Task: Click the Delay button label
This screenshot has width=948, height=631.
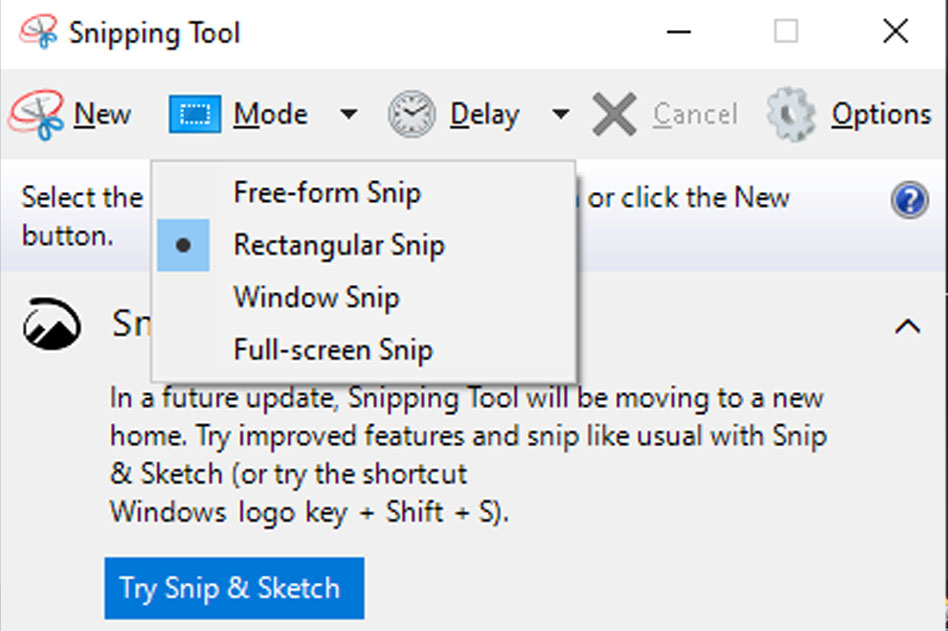Action: coord(485,115)
